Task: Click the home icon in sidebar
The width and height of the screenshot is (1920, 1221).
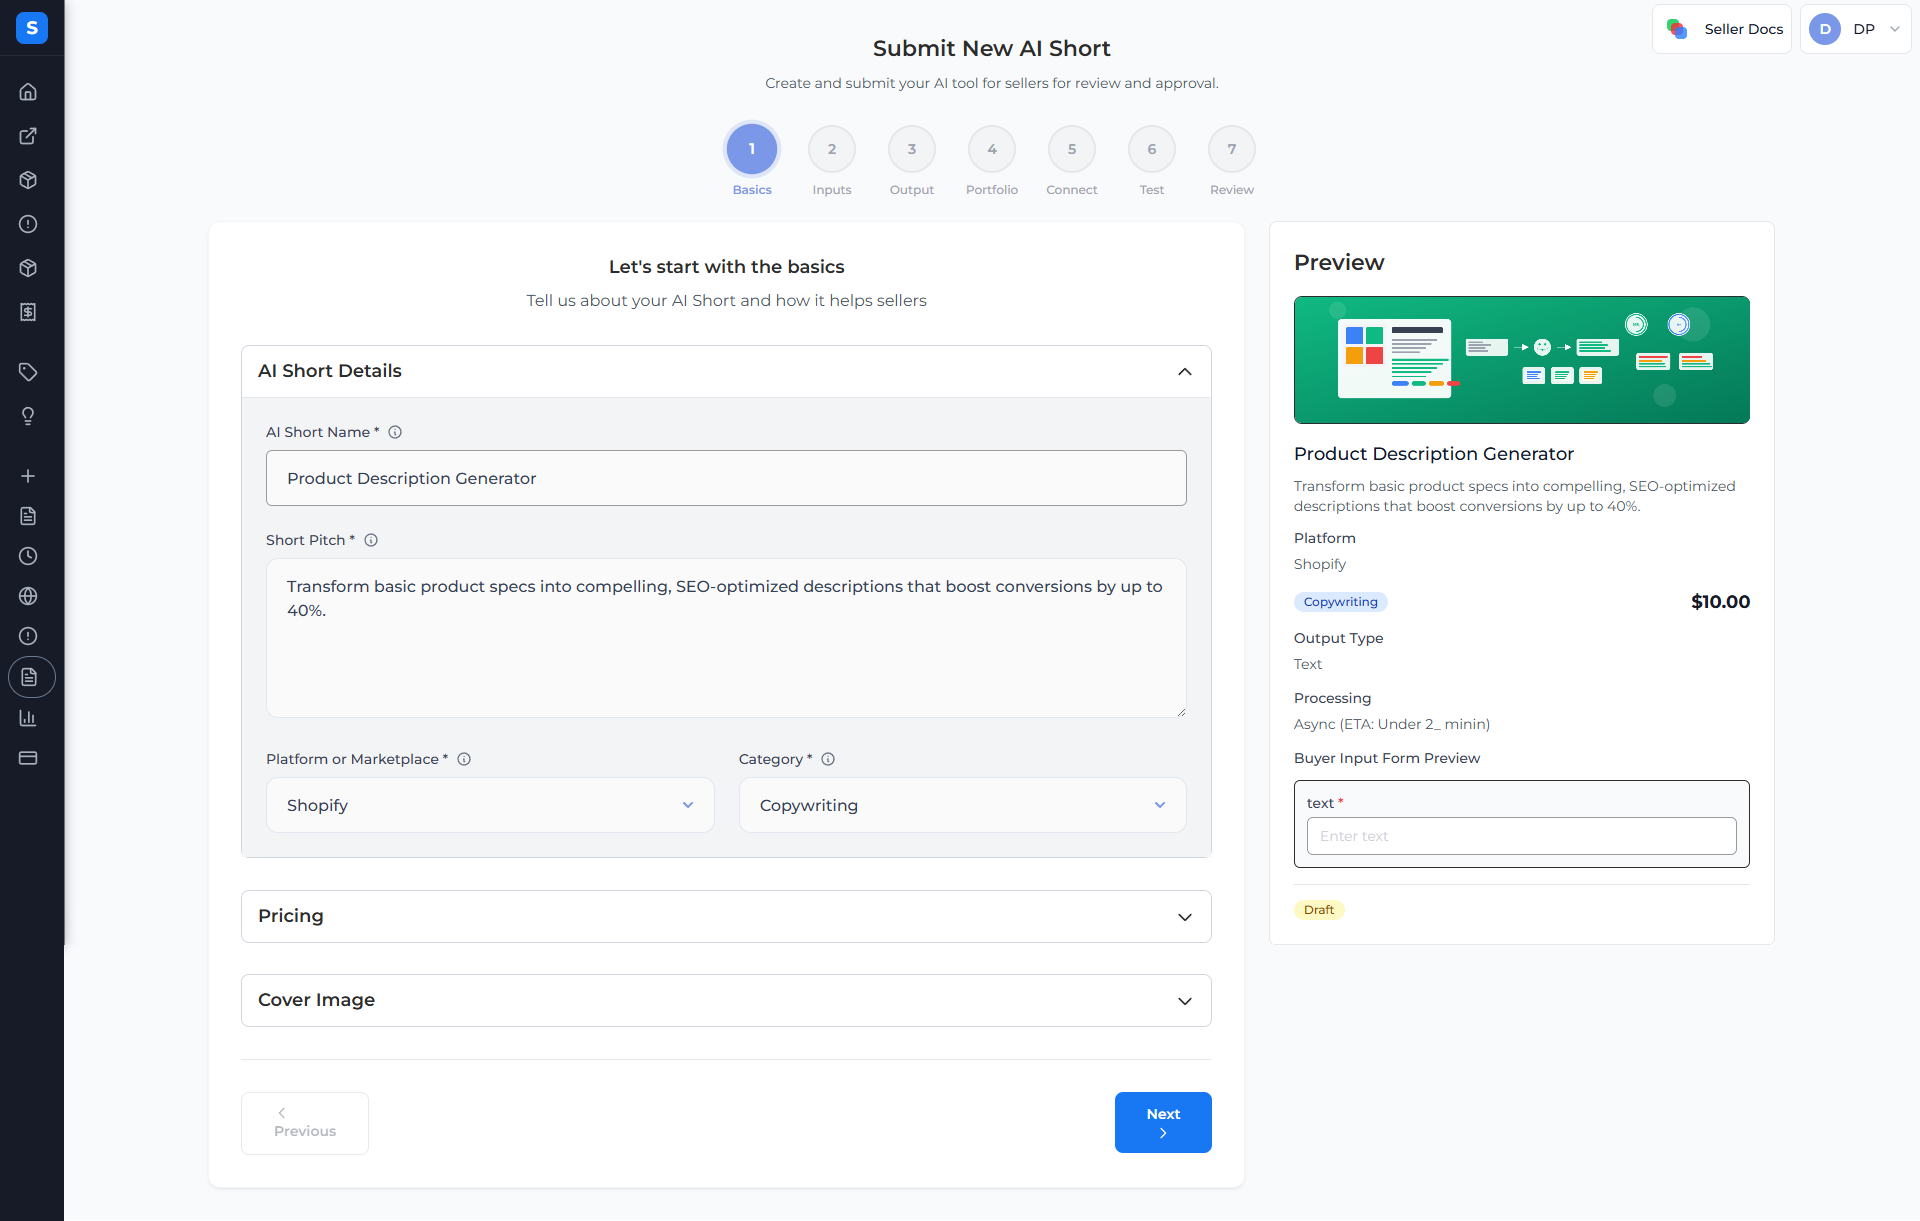Action: tap(28, 92)
